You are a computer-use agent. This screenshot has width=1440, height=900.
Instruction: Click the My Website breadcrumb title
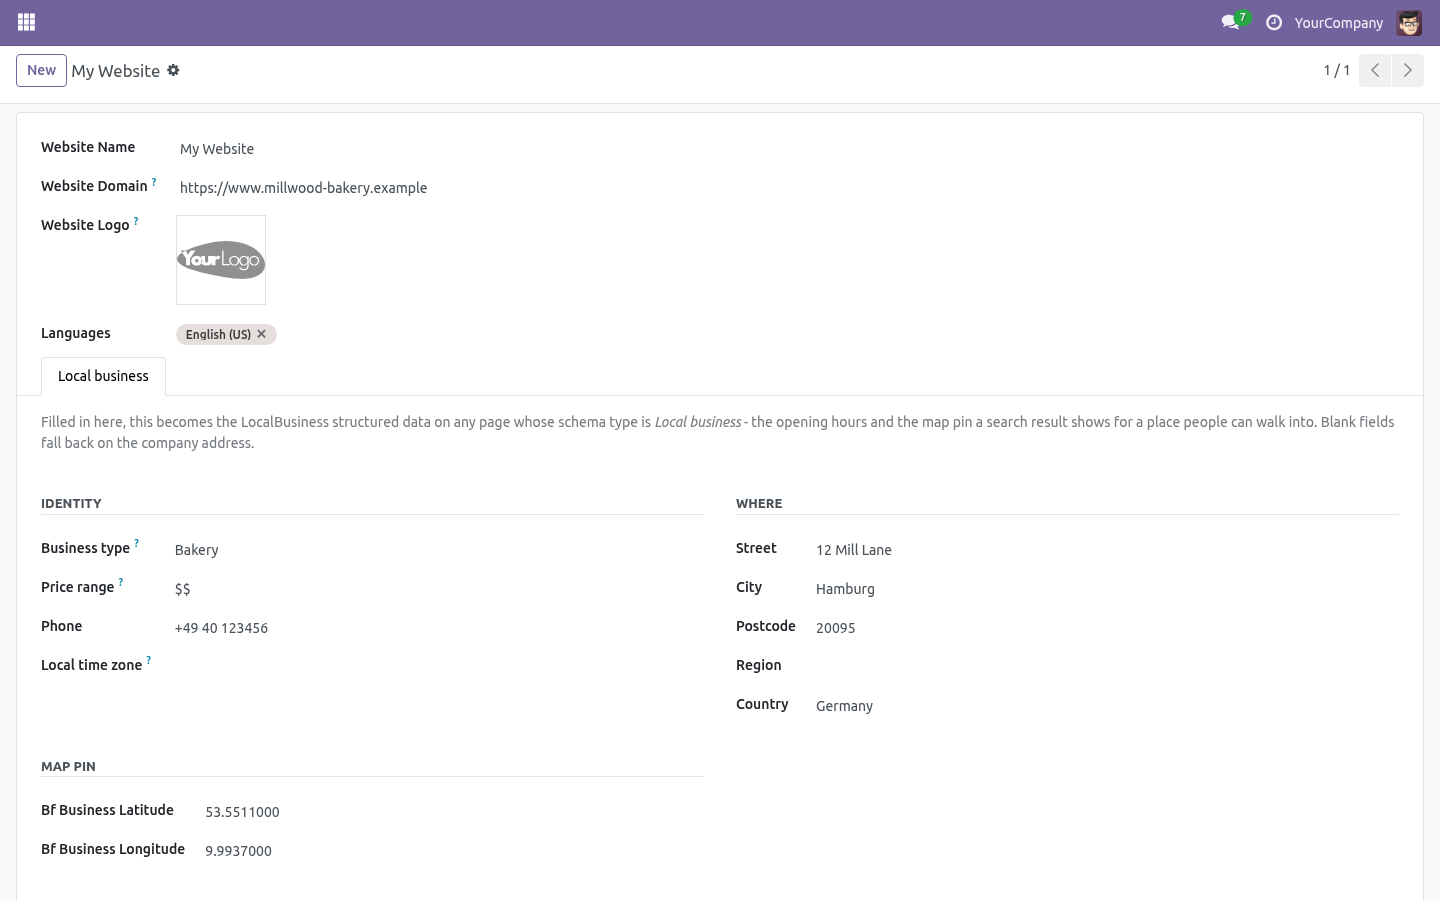coord(115,71)
